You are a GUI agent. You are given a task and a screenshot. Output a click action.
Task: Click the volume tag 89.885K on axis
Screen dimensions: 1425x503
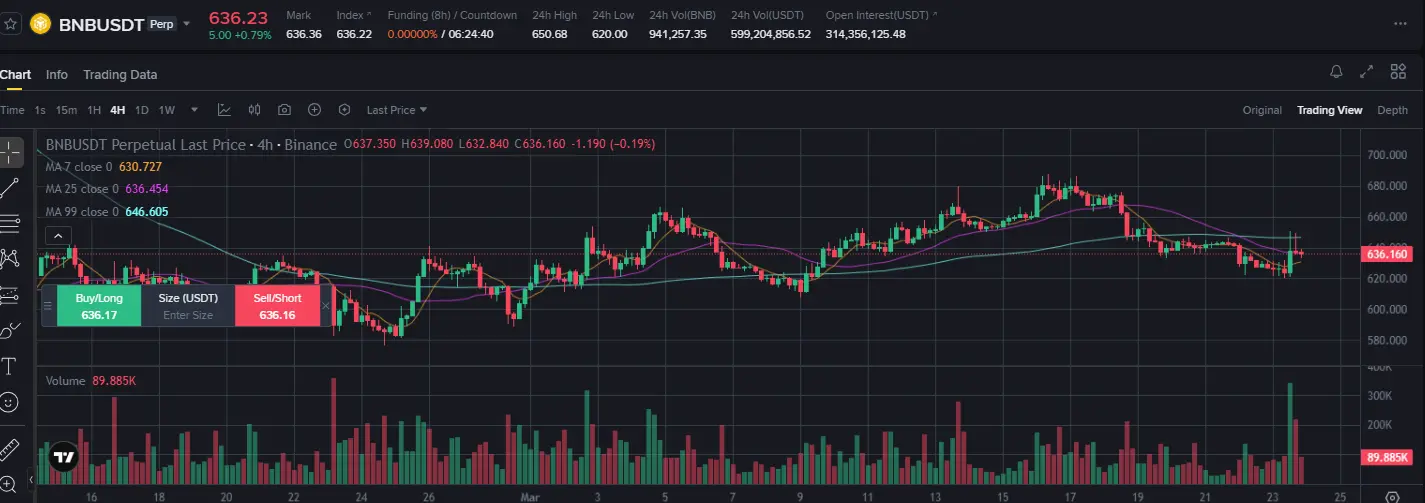(1387, 457)
